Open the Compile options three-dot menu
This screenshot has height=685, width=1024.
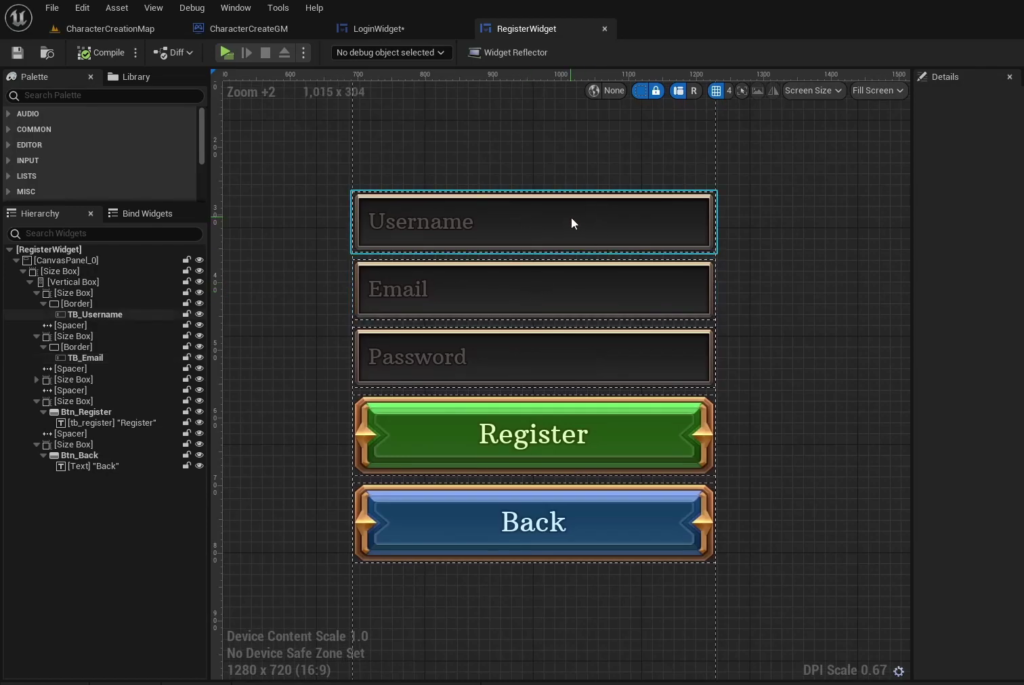(x=135, y=53)
